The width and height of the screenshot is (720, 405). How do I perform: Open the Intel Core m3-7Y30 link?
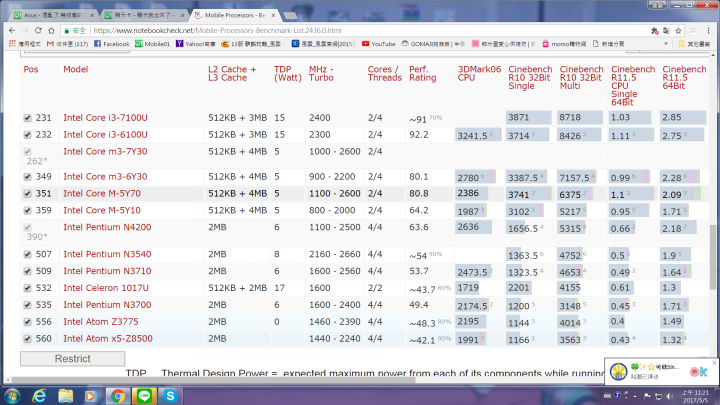[105, 152]
